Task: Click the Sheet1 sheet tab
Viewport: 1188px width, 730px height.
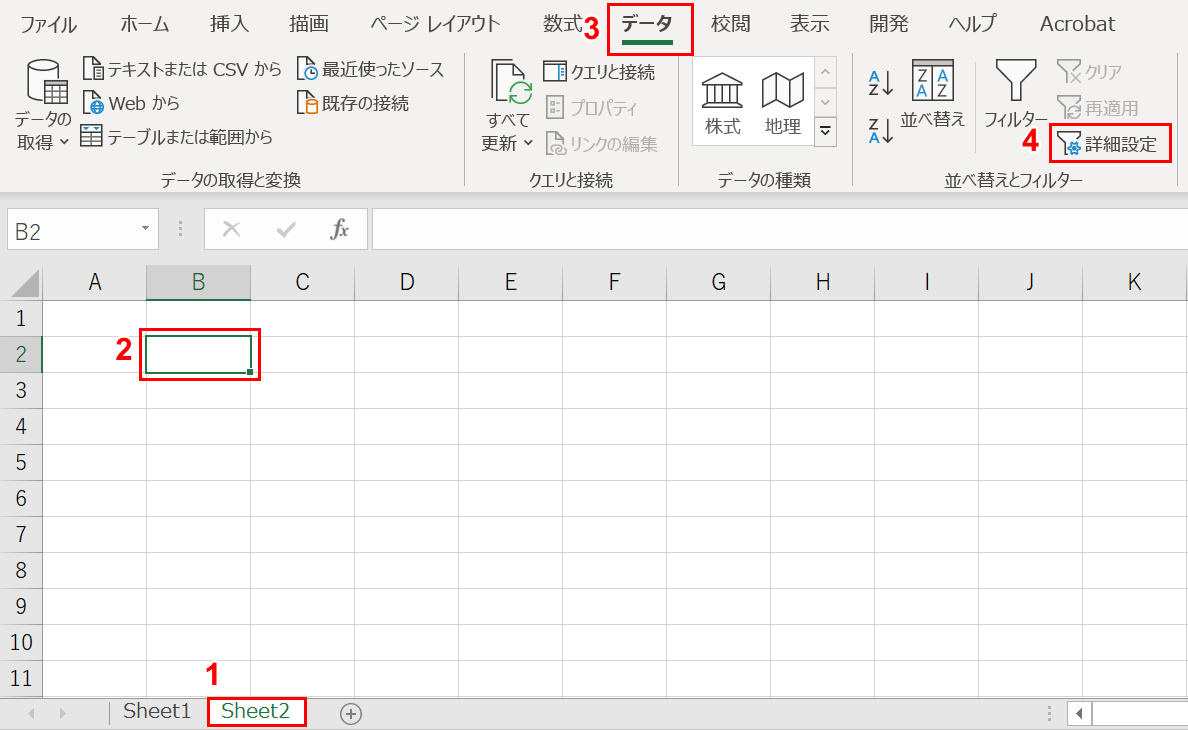Action: (156, 712)
